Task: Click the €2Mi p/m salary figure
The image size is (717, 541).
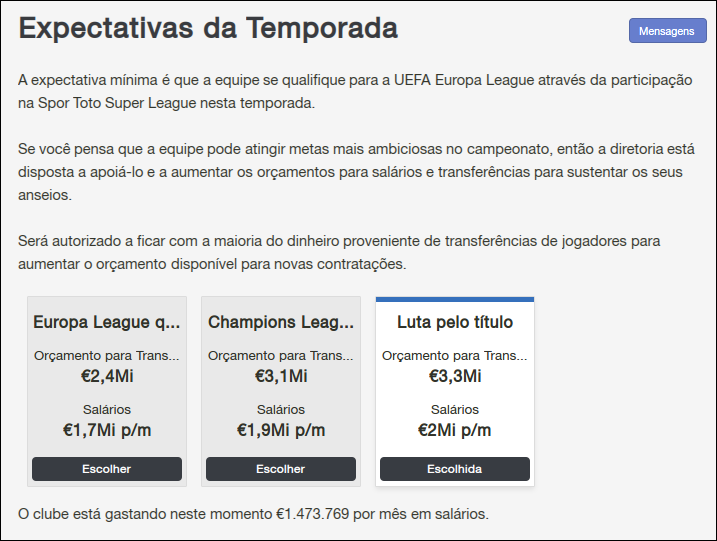Action: coord(455,430)
